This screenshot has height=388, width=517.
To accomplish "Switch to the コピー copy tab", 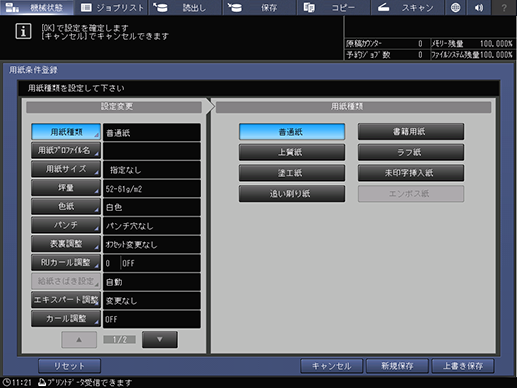I will pos(333,7).
